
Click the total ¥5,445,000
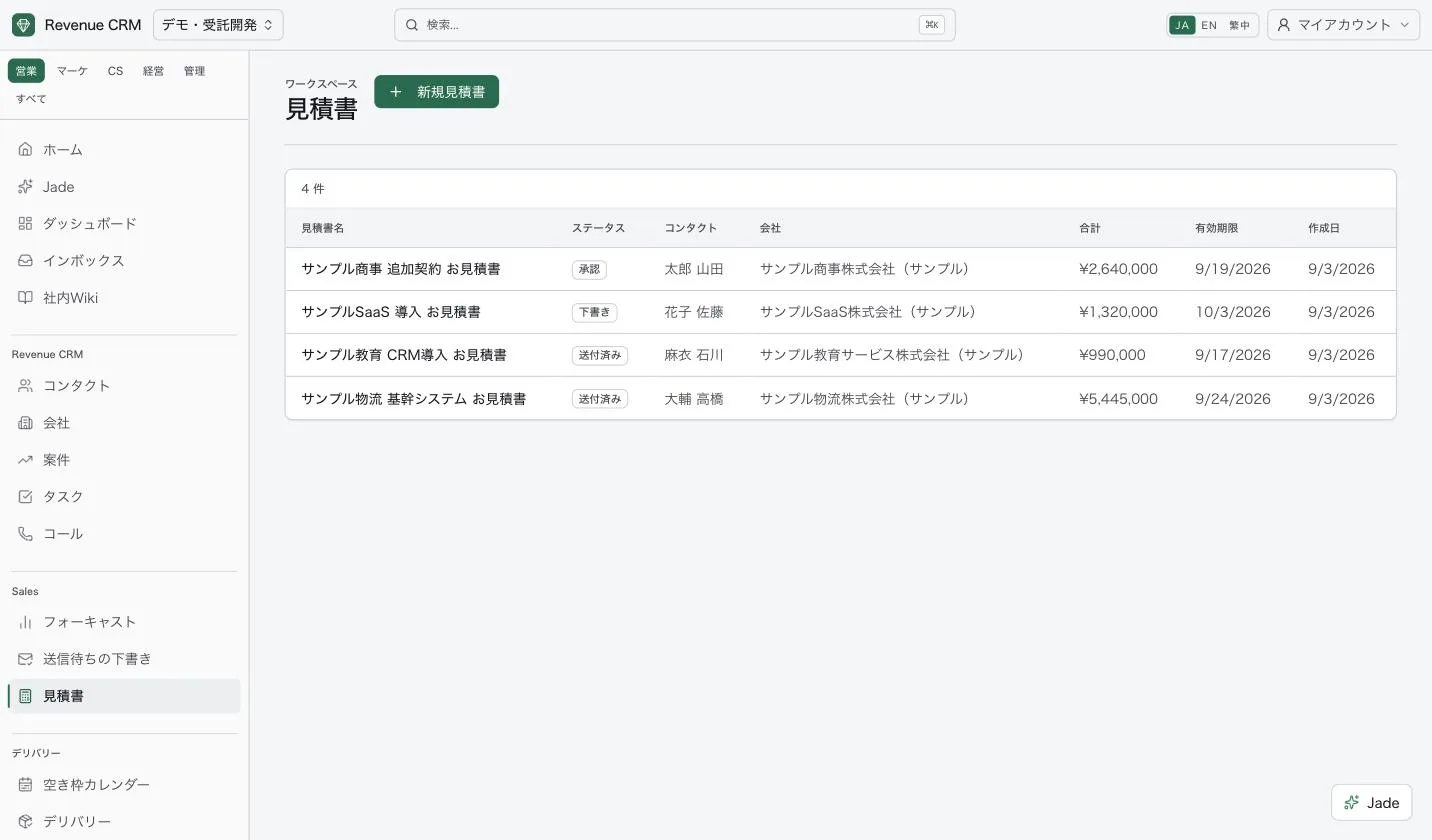click(1119, 399)
